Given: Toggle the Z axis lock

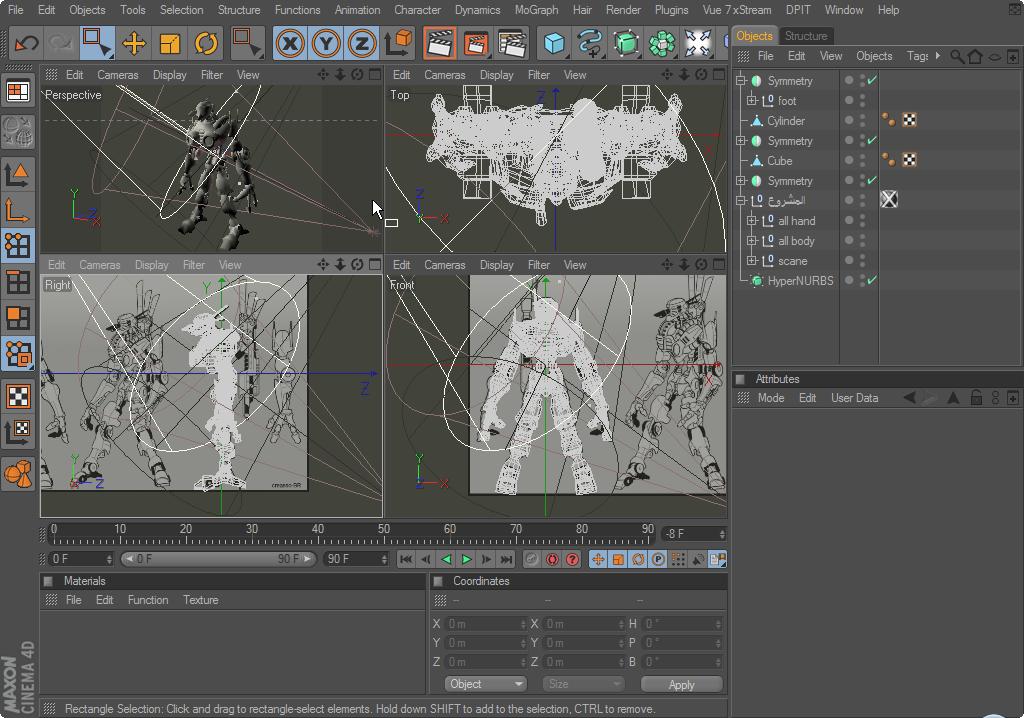Looking at the screenshot, I should click(362, 43).
